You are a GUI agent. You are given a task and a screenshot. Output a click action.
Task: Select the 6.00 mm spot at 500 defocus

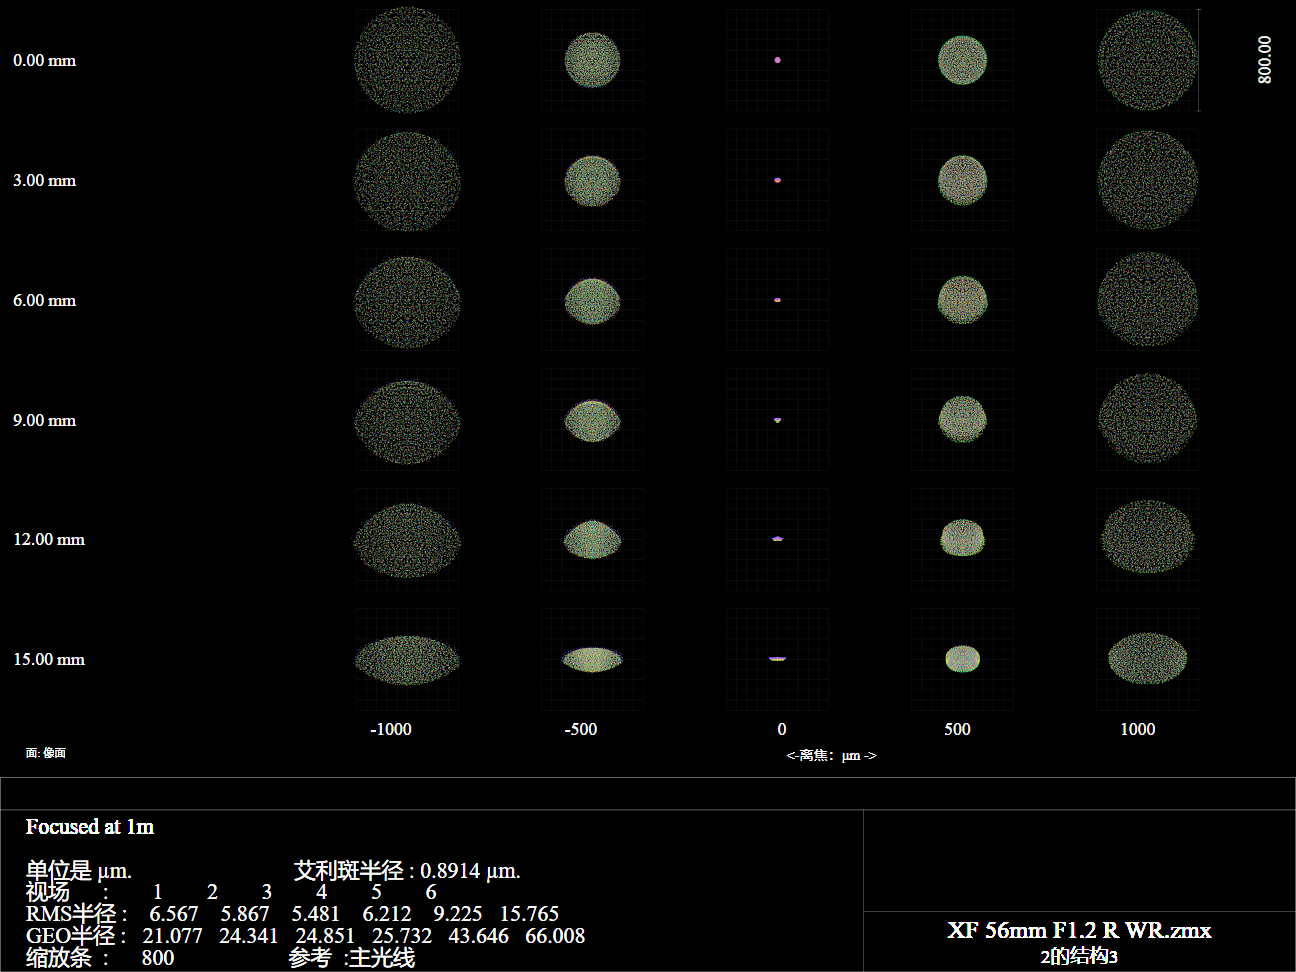962,299
